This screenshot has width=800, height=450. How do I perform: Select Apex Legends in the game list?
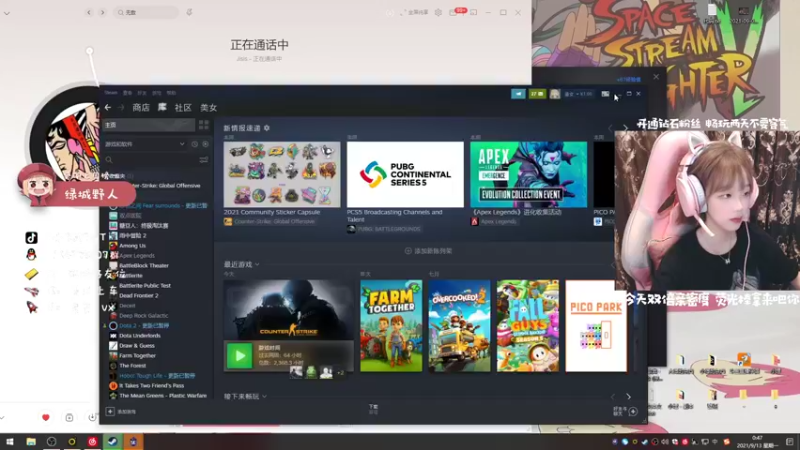tap(137, 256)
